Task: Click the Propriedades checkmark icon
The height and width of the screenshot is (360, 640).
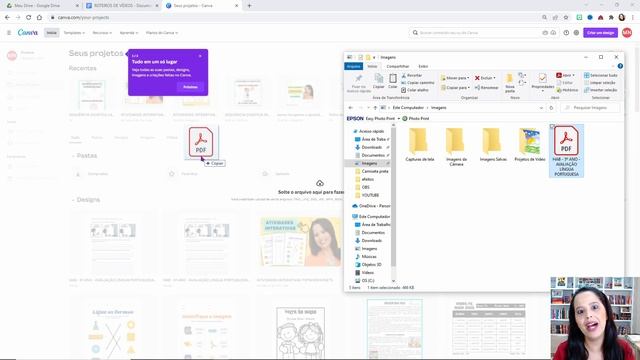Action: coord(542,78)
